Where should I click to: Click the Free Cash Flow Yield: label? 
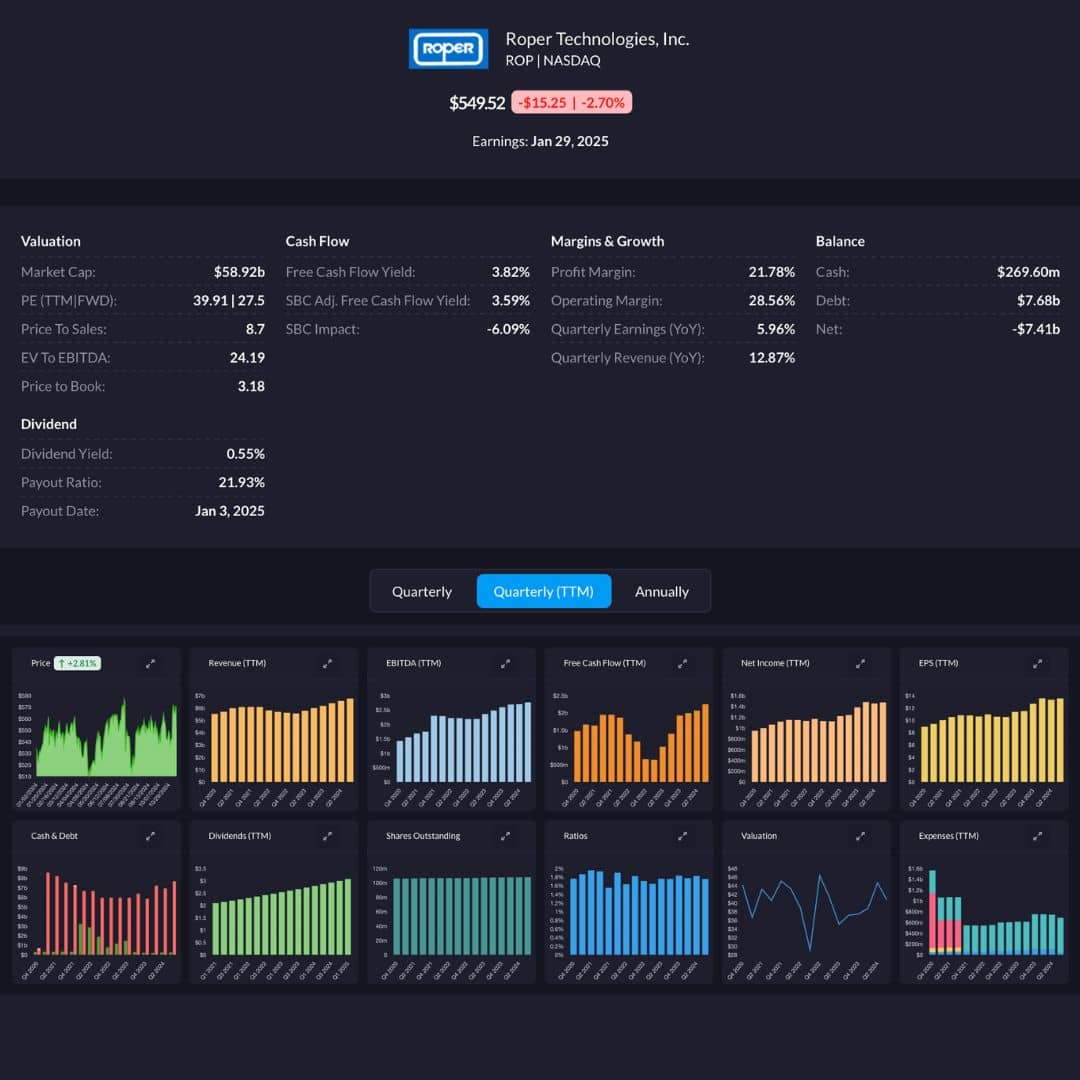[350, 272]
